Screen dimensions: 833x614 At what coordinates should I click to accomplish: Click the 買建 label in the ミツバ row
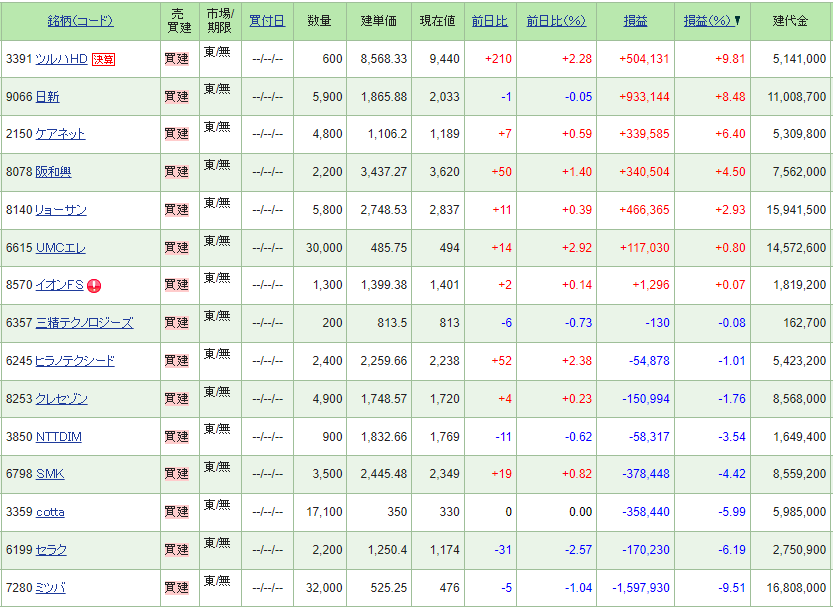[x=176, y=587]
